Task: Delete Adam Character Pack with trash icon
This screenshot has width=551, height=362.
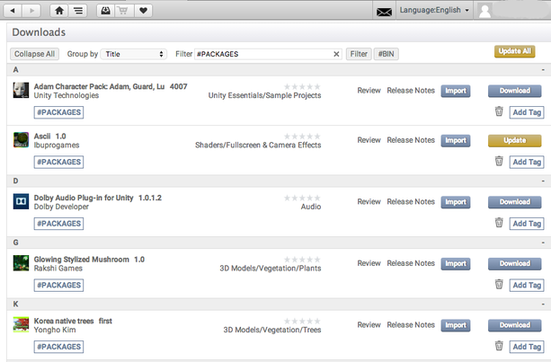Action: (x=499, y=111)
